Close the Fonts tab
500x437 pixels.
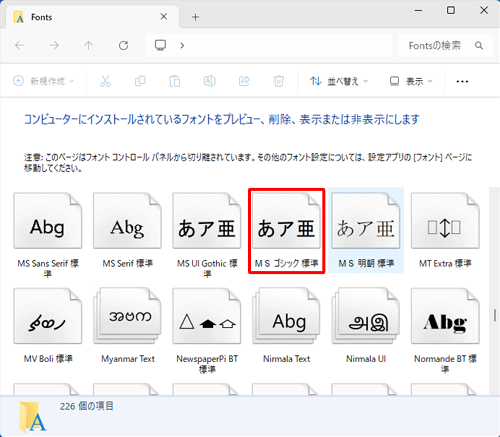[164, 17]
